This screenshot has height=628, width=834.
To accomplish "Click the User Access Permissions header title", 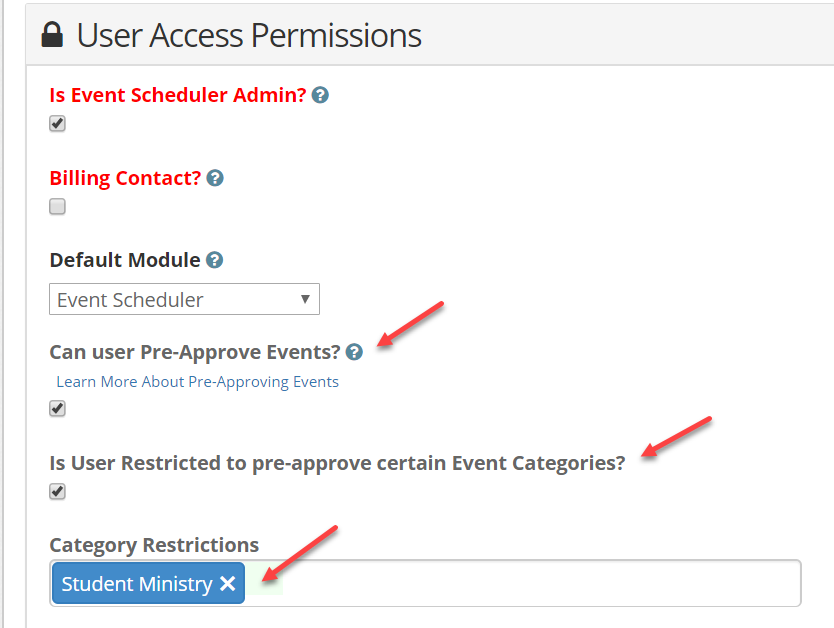I will (x=249, y=36).
